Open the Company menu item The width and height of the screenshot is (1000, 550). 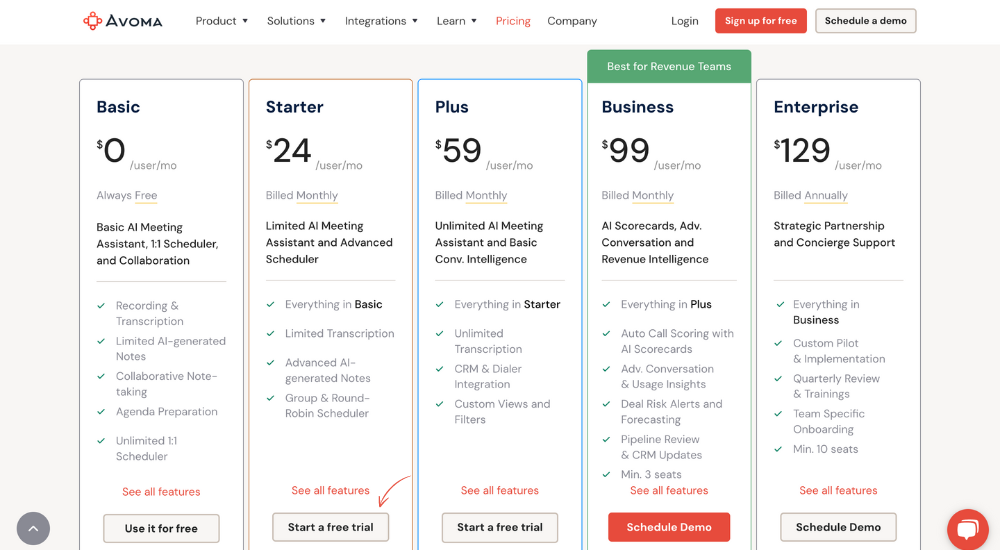[572, 21]
